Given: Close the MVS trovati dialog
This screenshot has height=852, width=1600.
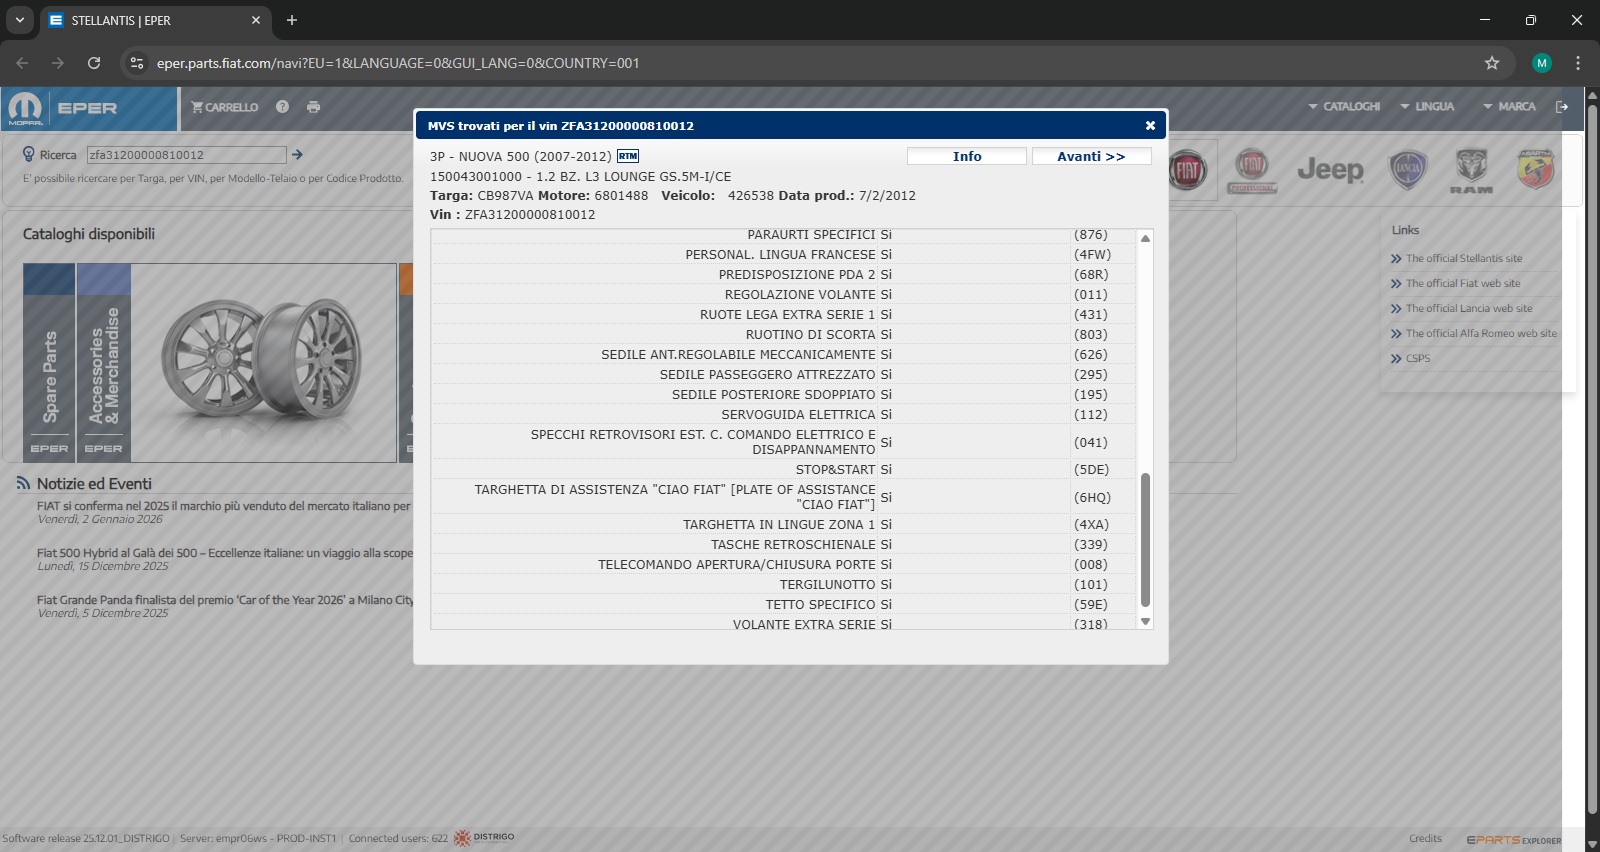Looking at the screenshot, I should click(1150, 126).
